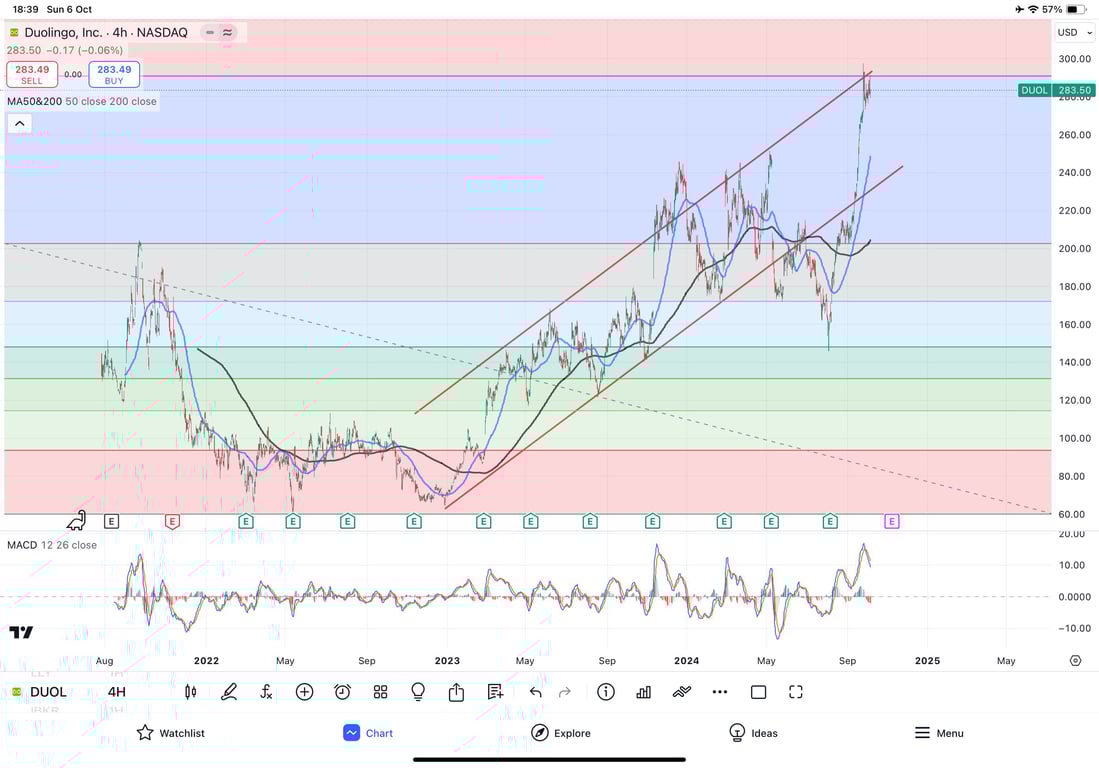1099x768 pixels.
Task: Open the 4H interval selector
Action: click(117, 692)
